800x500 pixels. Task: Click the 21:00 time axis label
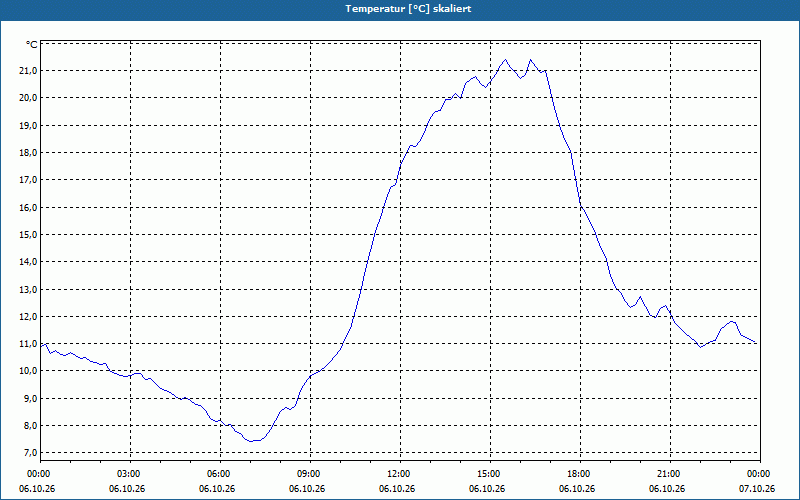click(670, 474)
